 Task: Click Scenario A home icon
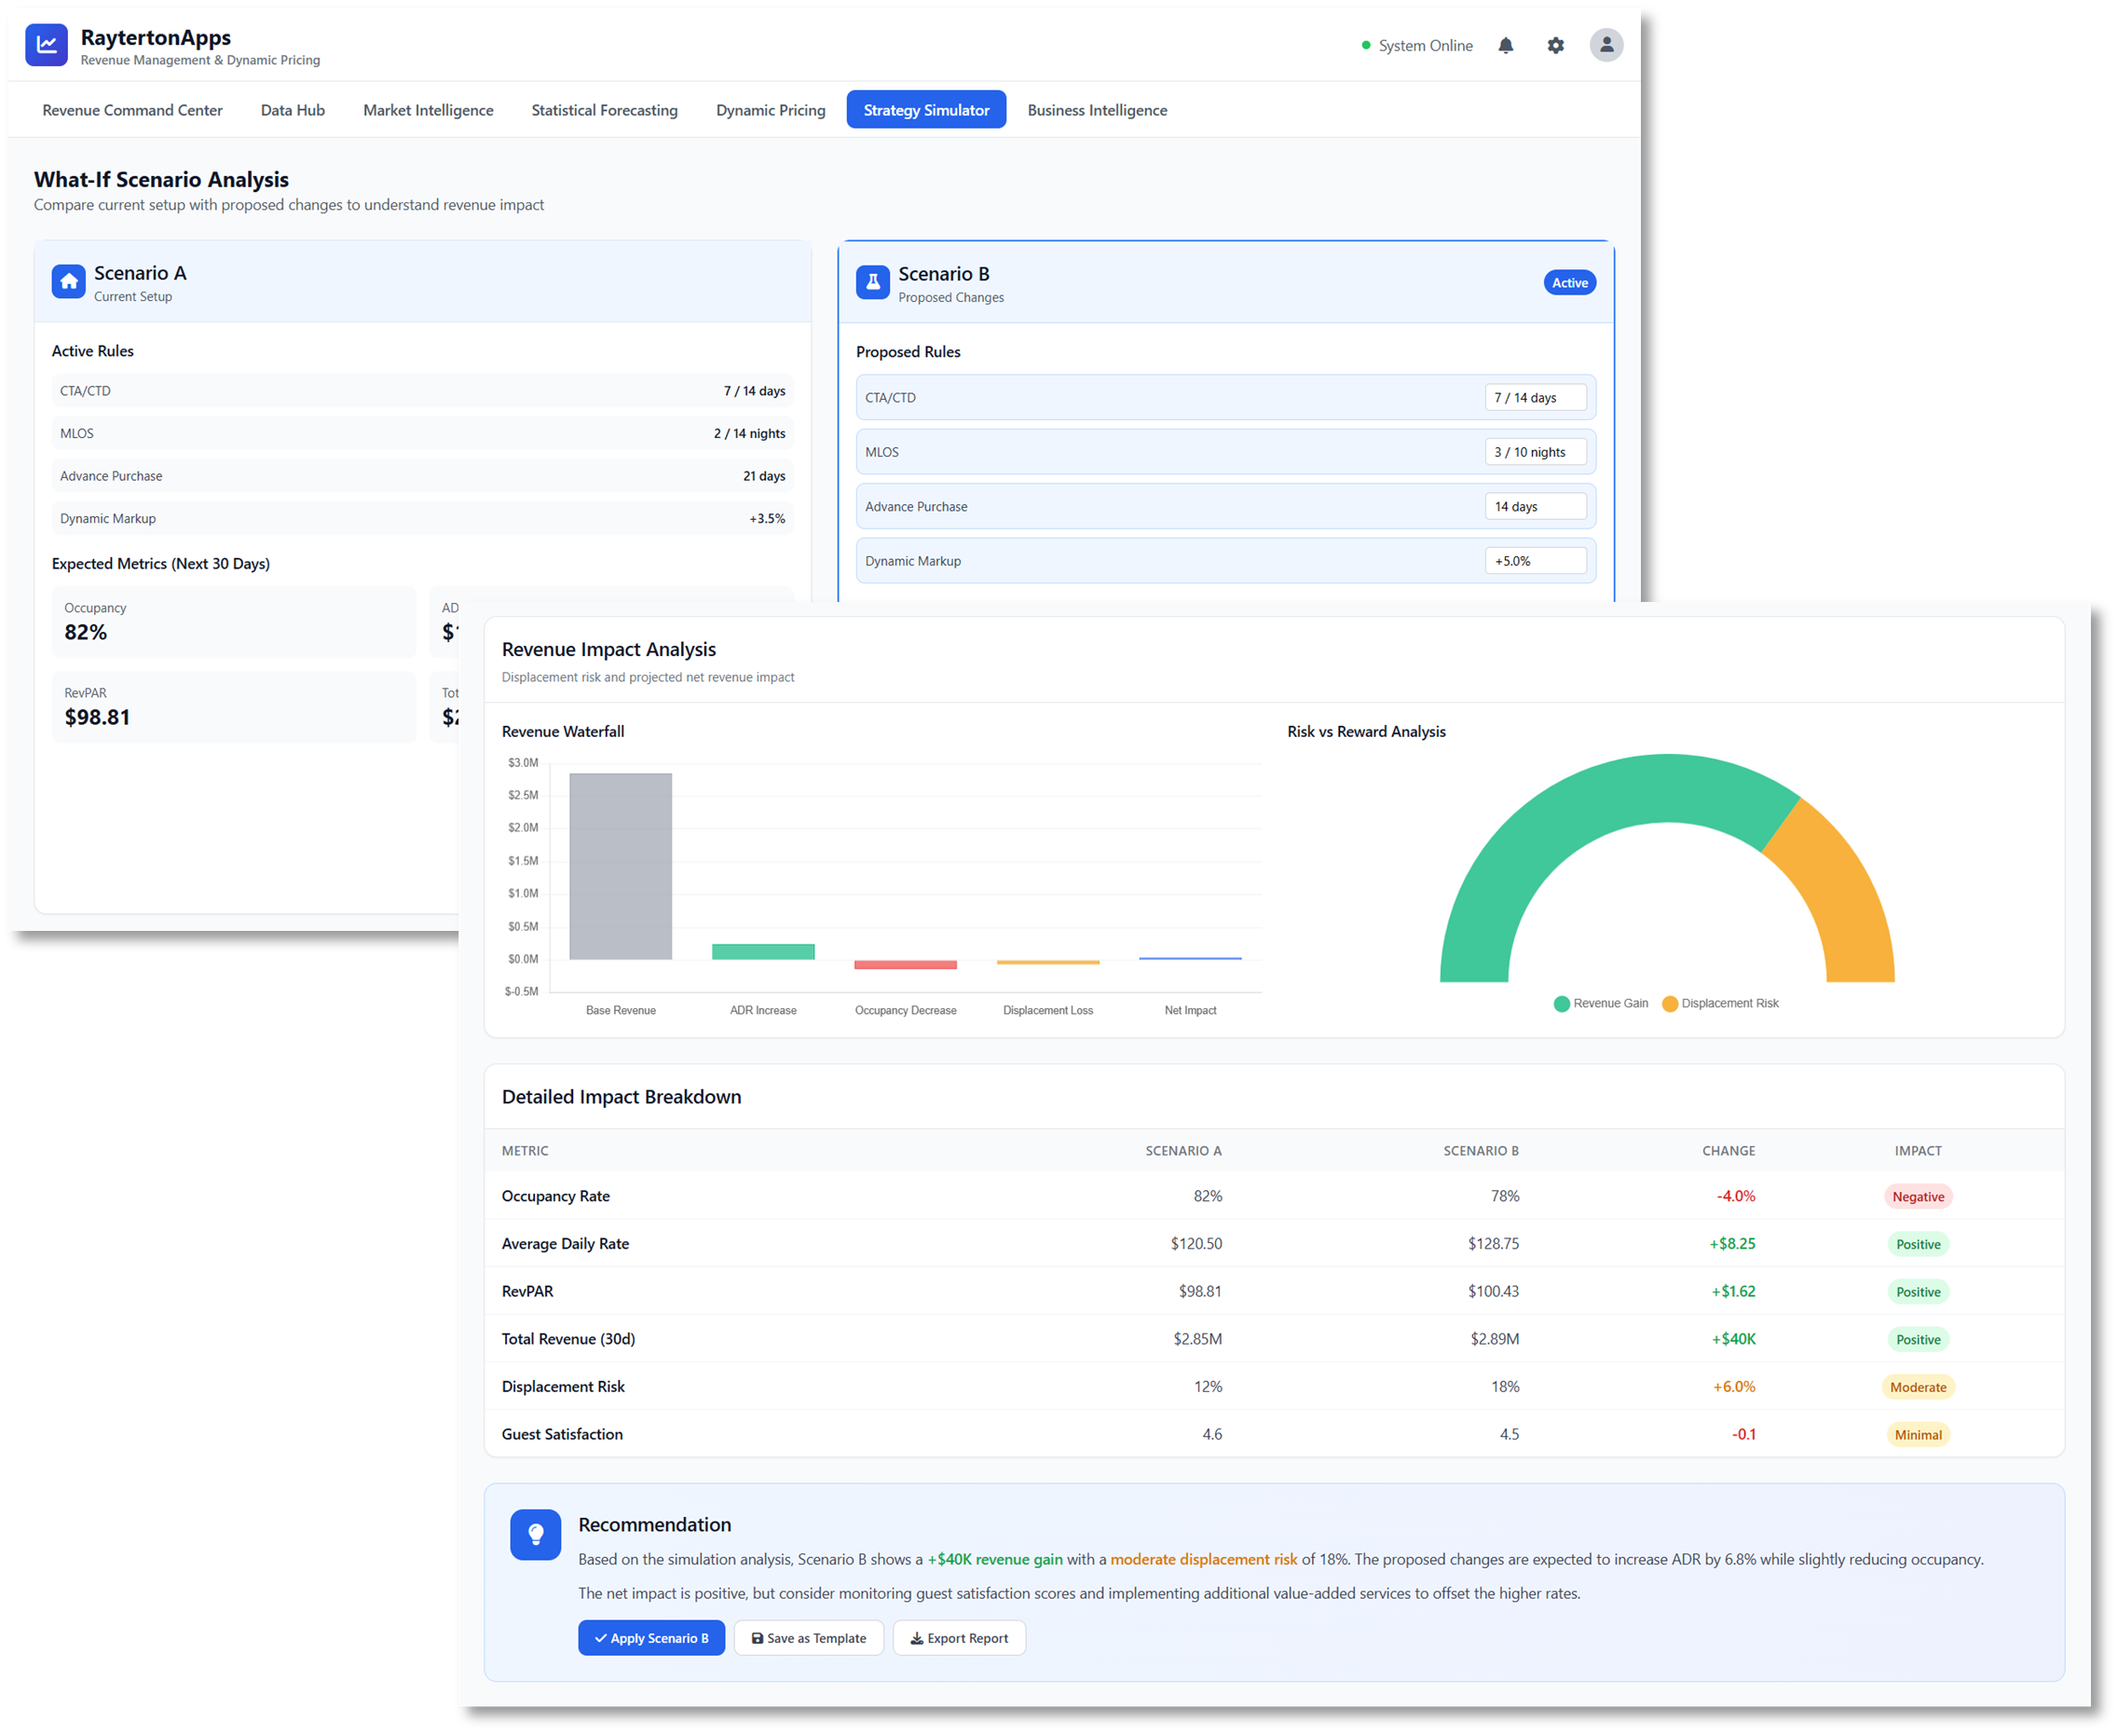[x=69, y=282]
